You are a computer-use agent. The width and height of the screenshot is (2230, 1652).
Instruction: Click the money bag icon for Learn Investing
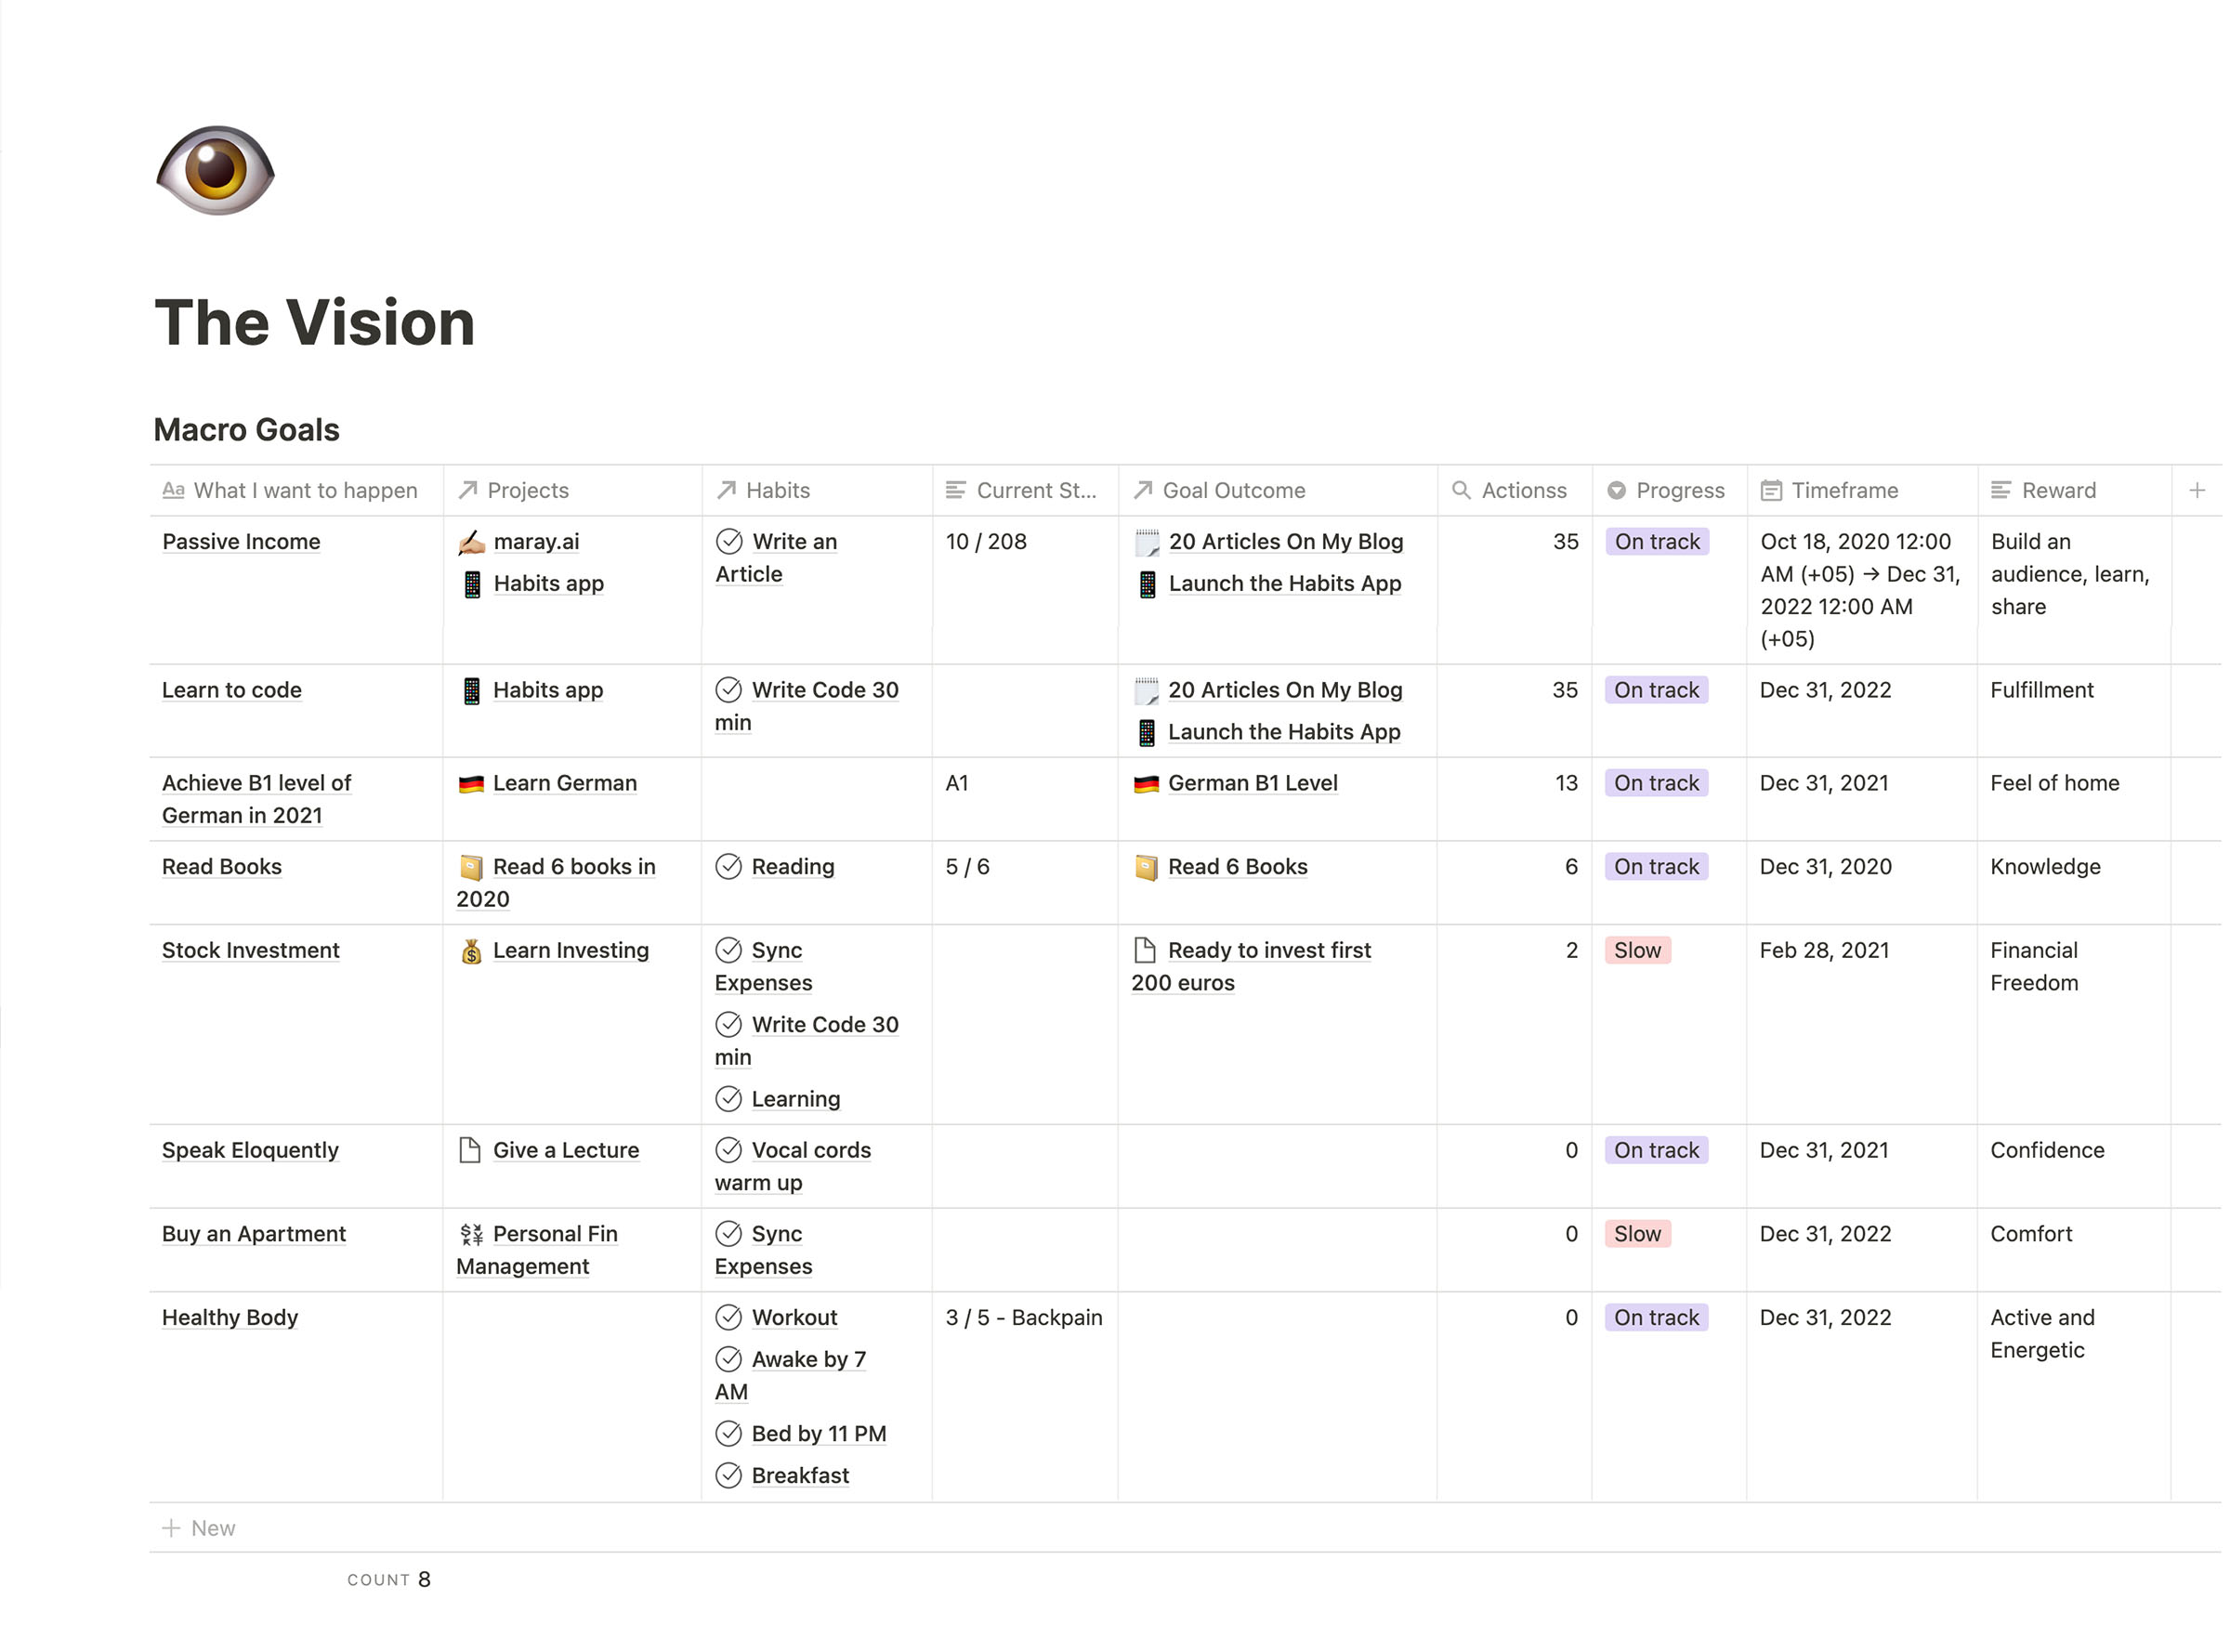[x=471, y=951]
